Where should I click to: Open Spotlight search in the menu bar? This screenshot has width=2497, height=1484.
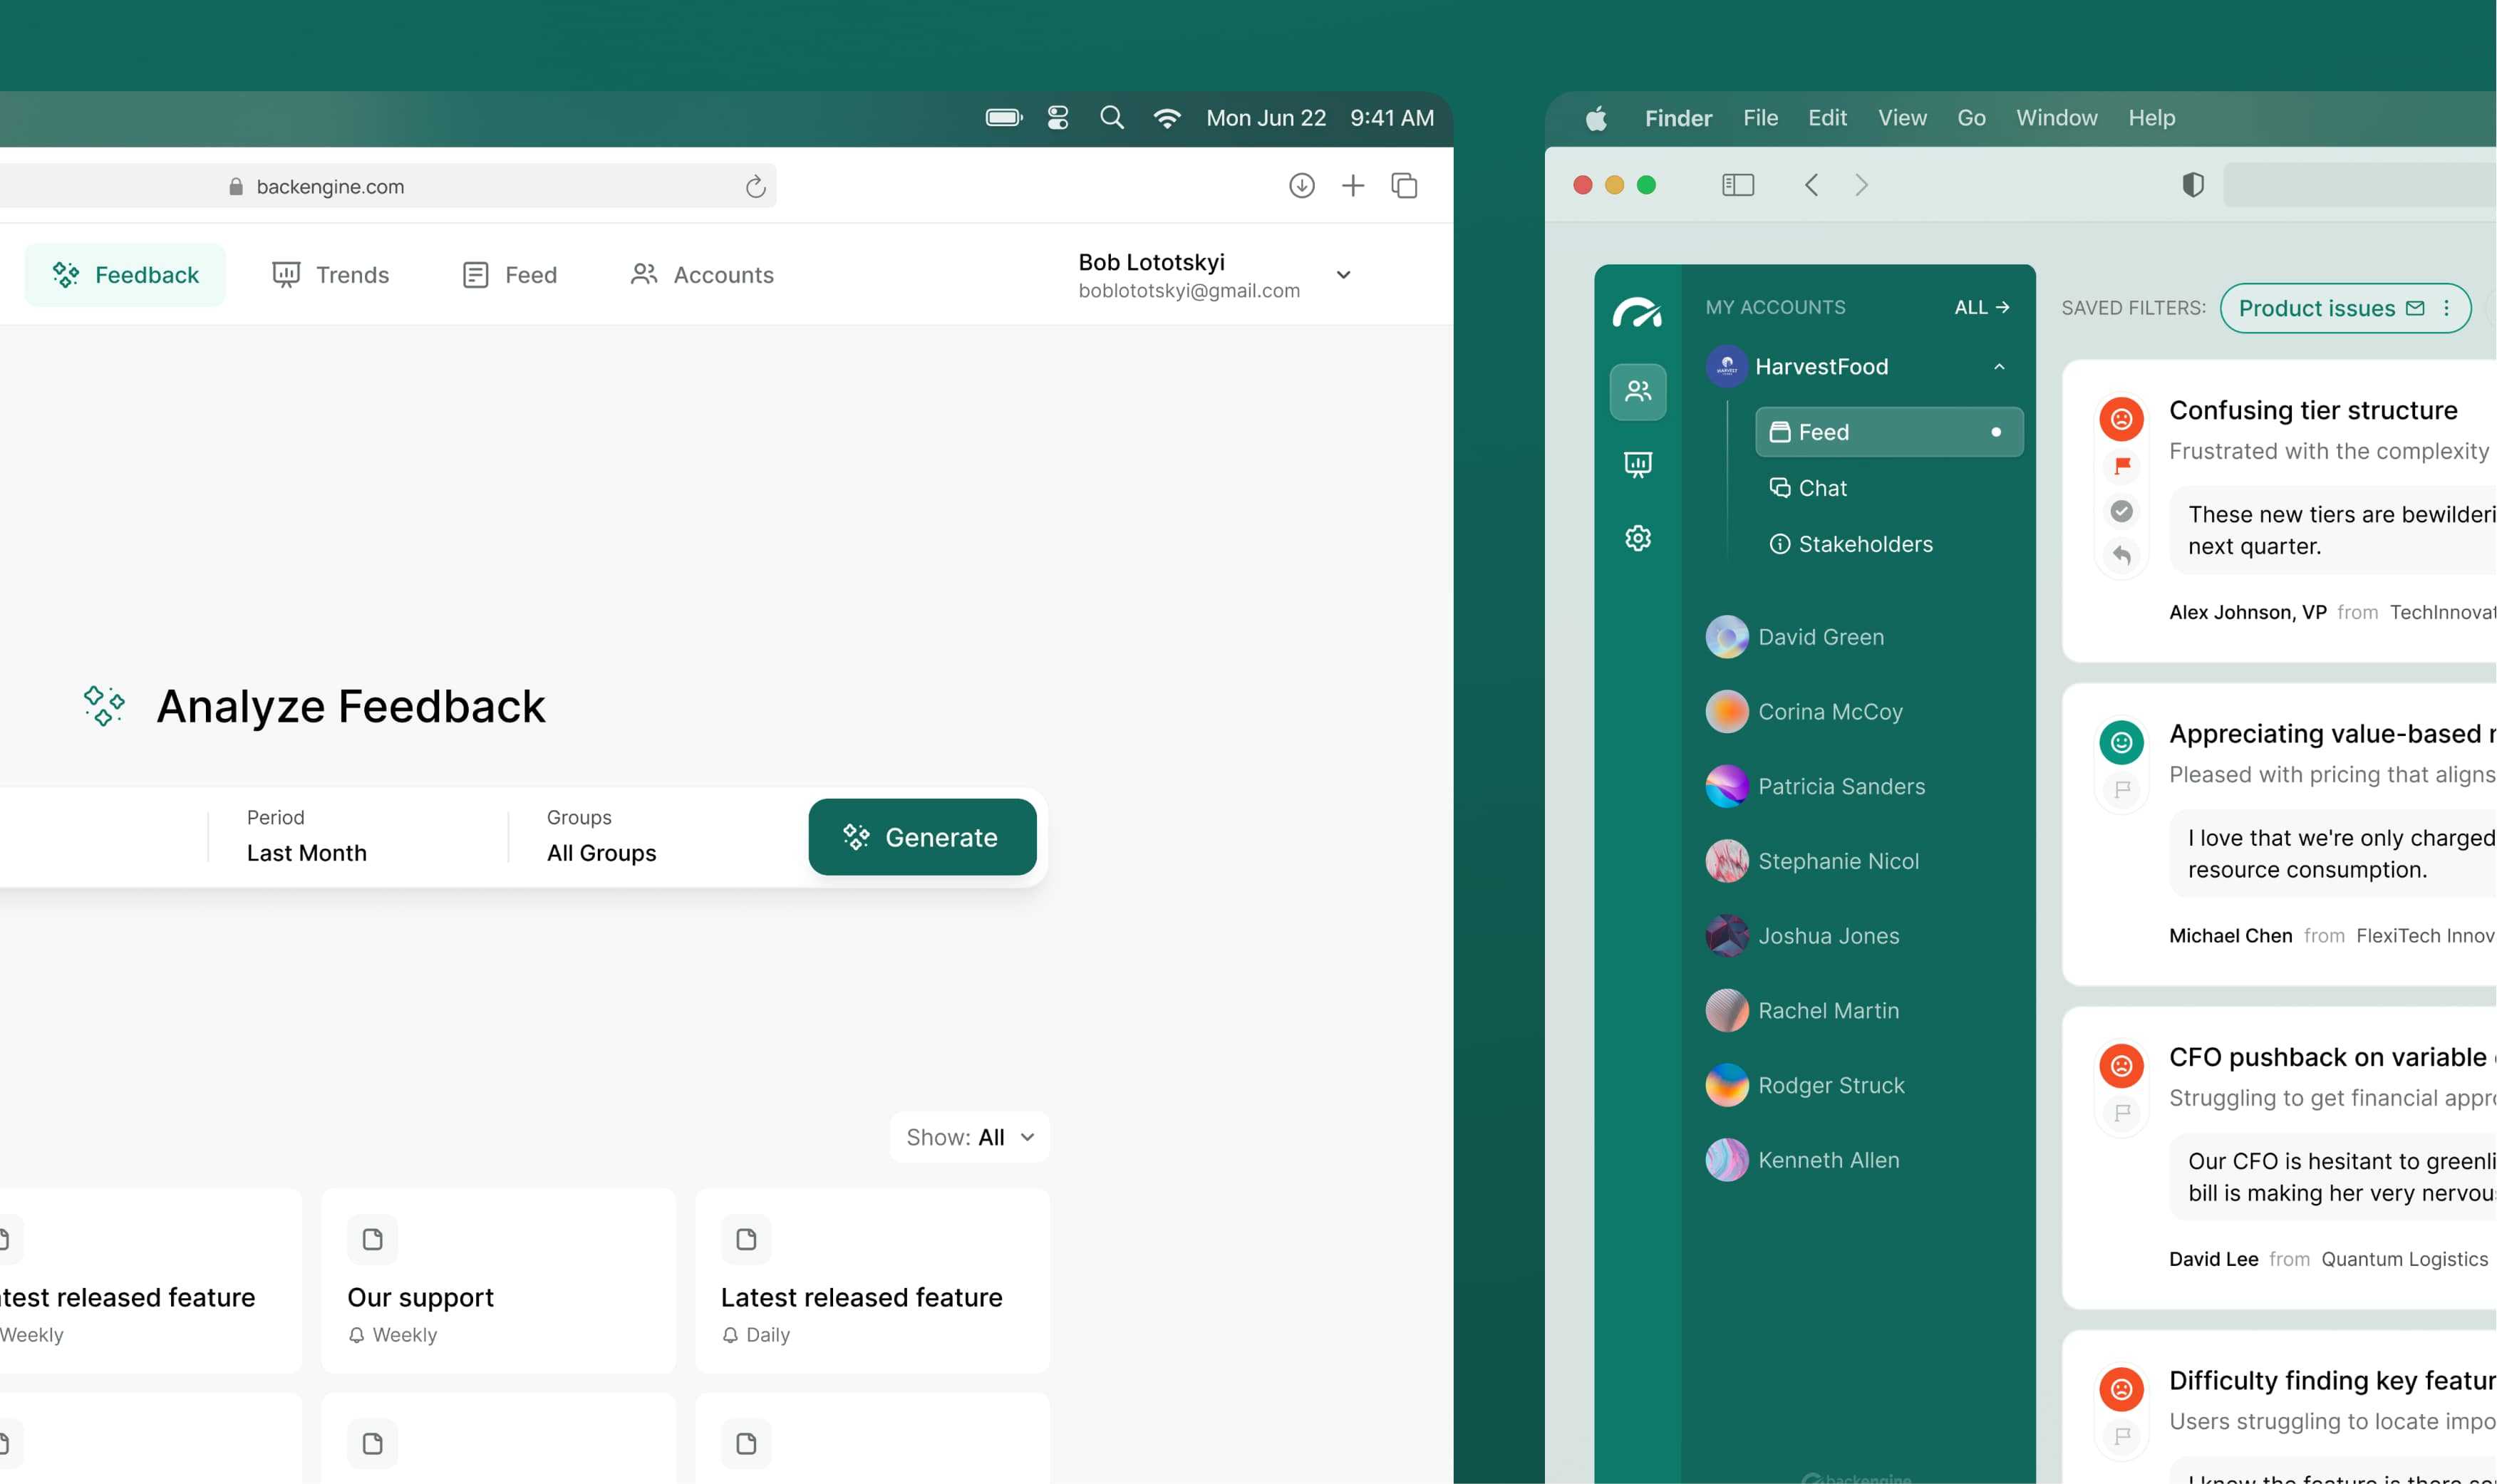coord(1111,118)
